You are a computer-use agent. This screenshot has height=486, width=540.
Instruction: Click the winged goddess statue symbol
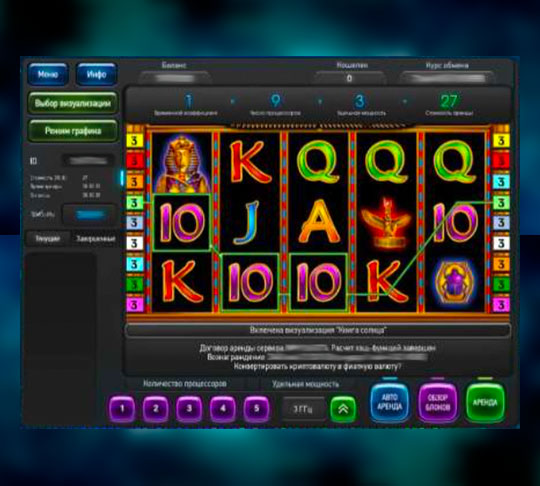pos(386,224)
